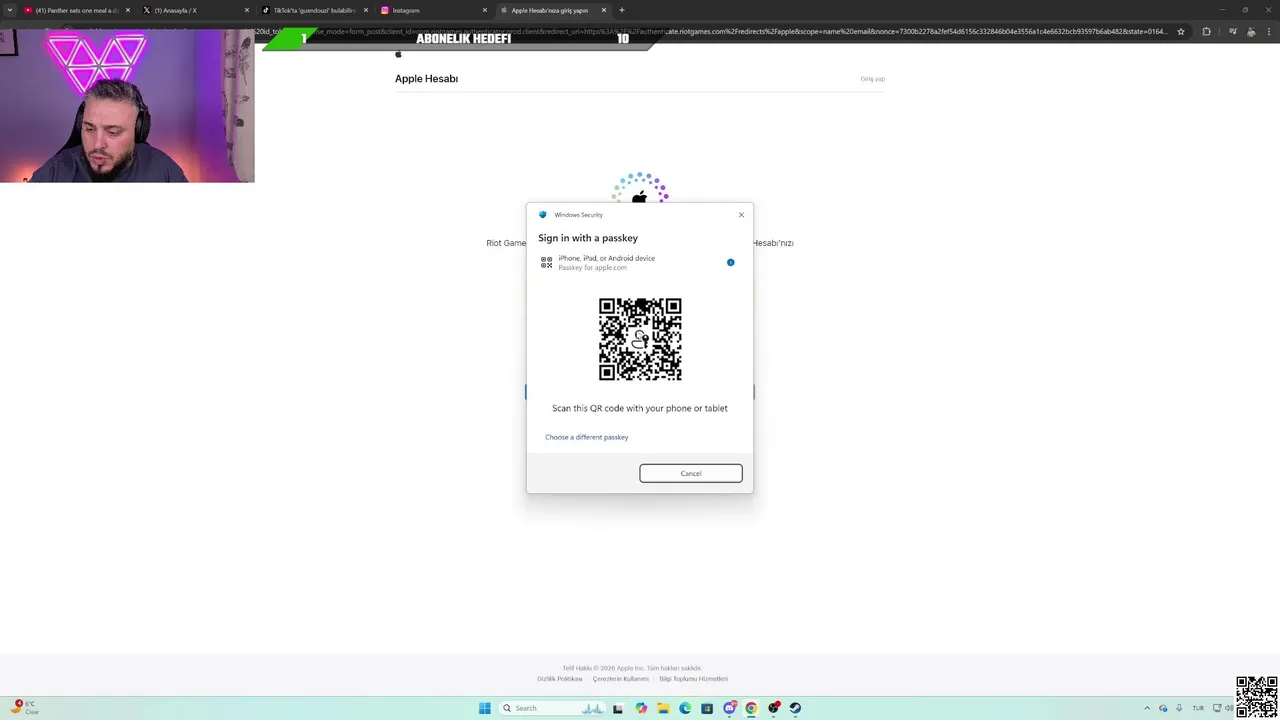The width and height of the screenshot is (1280, 720).
Task: Open Task View from the taskbar
Action: click(618, 708)
